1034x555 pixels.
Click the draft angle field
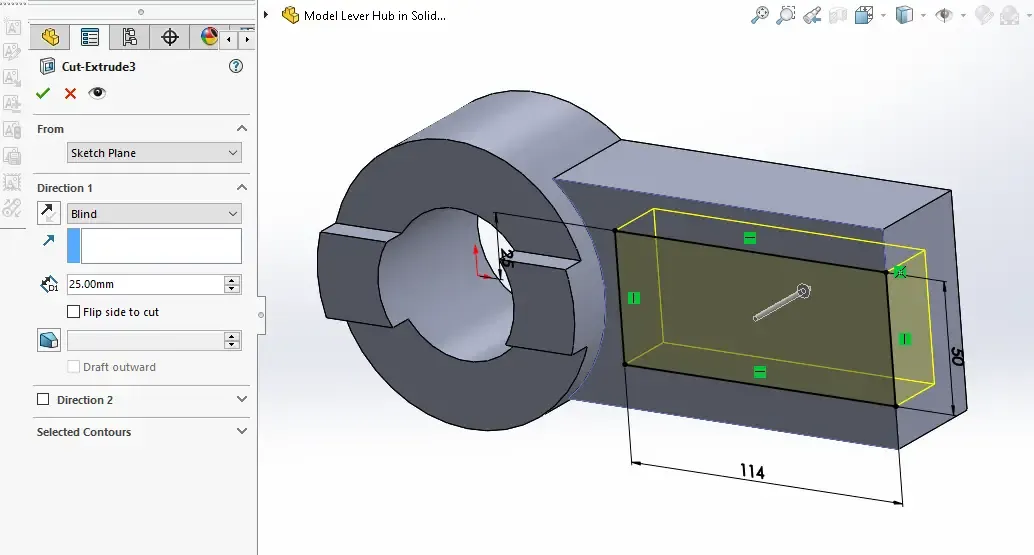[145, 341]
